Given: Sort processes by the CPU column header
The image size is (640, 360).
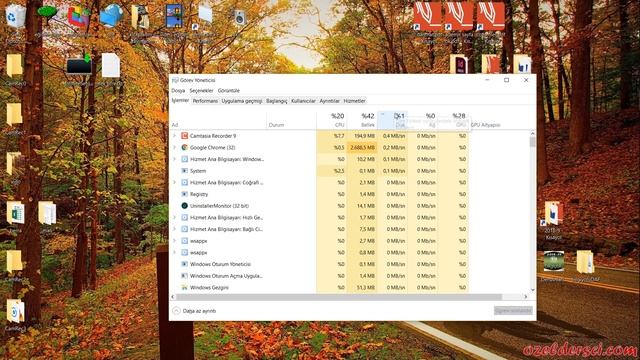Looking at the screenshot, I should (331, 120).
